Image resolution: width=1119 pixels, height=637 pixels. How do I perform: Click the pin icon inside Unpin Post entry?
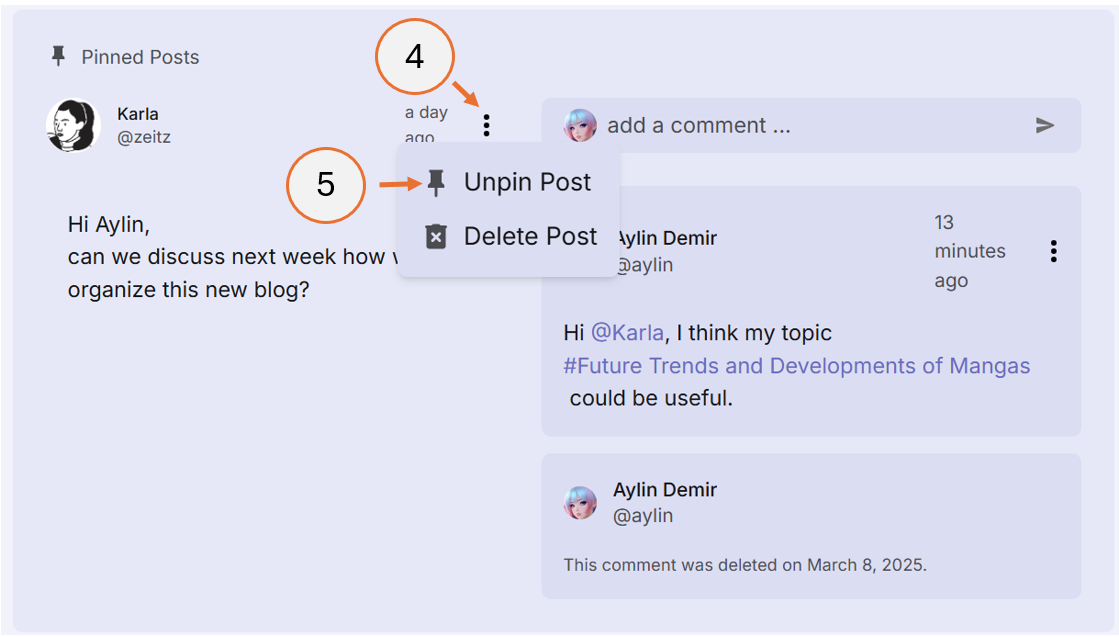coord(437,181)
